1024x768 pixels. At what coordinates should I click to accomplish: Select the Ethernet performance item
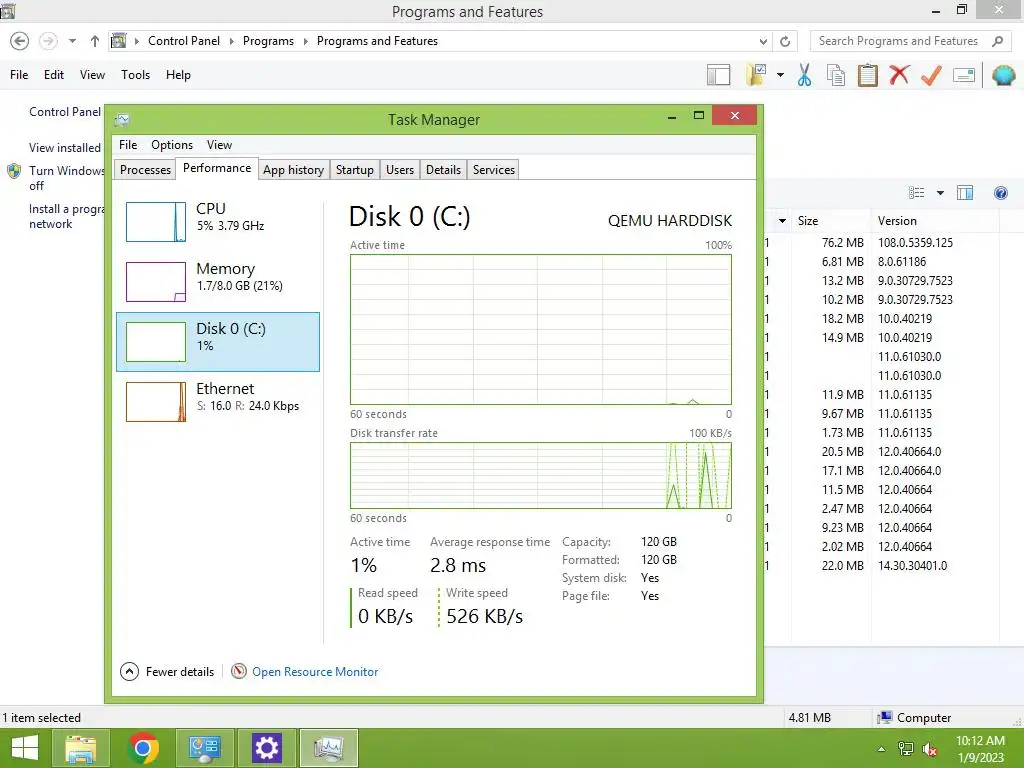pos(218,402)
